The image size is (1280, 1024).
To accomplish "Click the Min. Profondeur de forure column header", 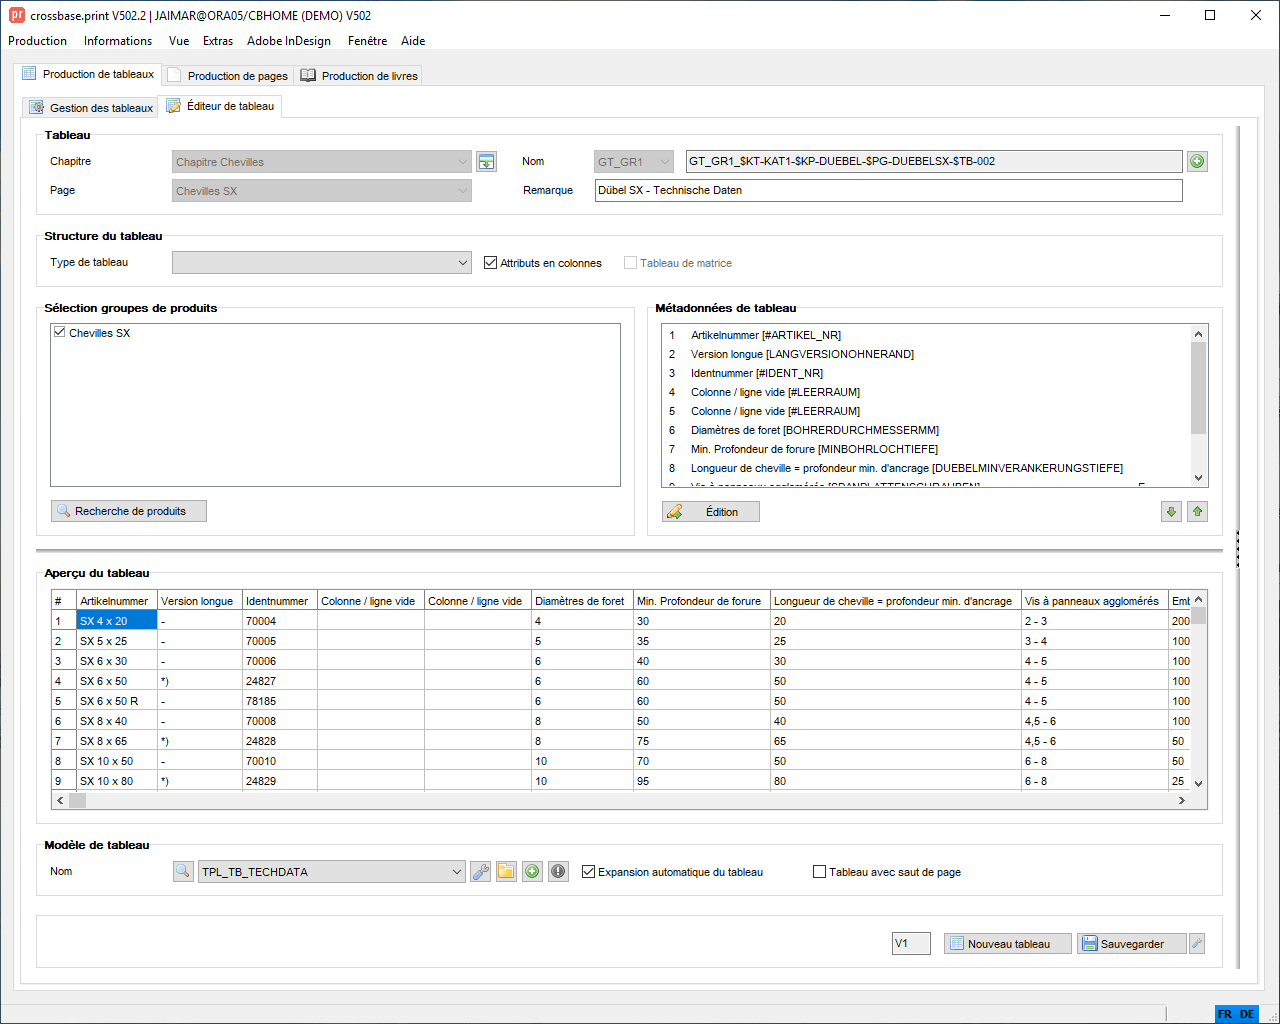I will coord(701,601).
